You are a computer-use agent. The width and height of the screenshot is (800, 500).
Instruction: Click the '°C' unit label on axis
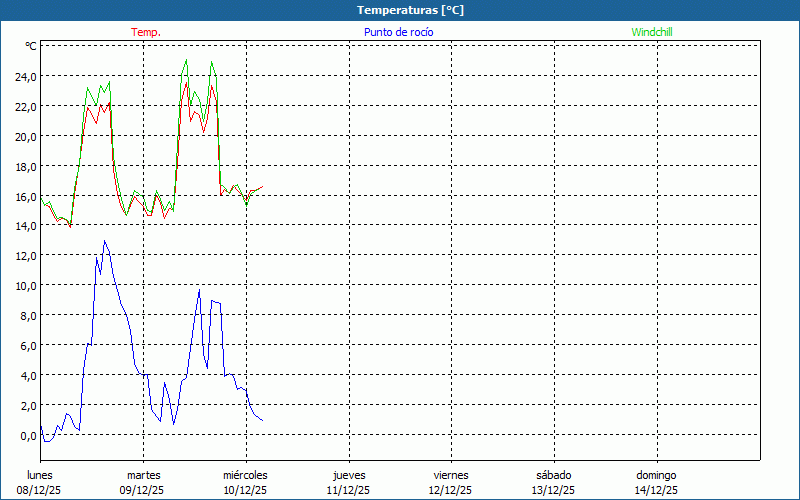pyautogui.click(x=31, y=46)
